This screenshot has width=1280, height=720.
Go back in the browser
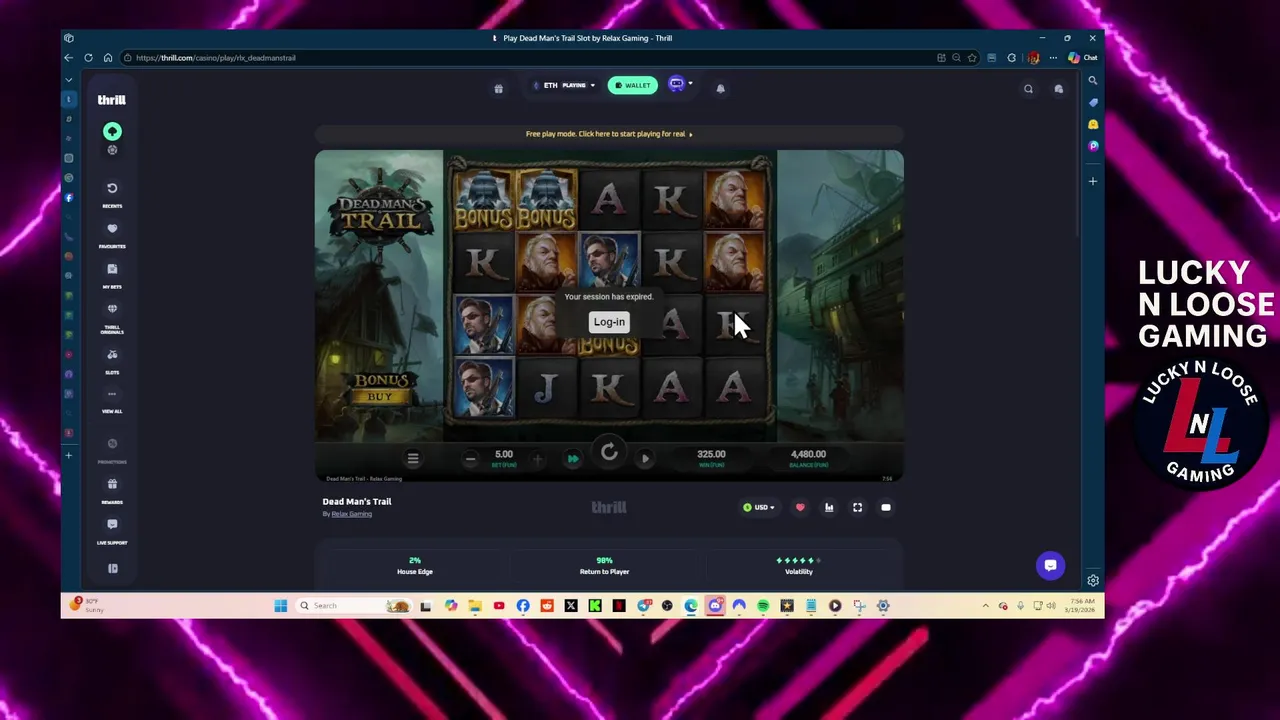tap(69, 58)
